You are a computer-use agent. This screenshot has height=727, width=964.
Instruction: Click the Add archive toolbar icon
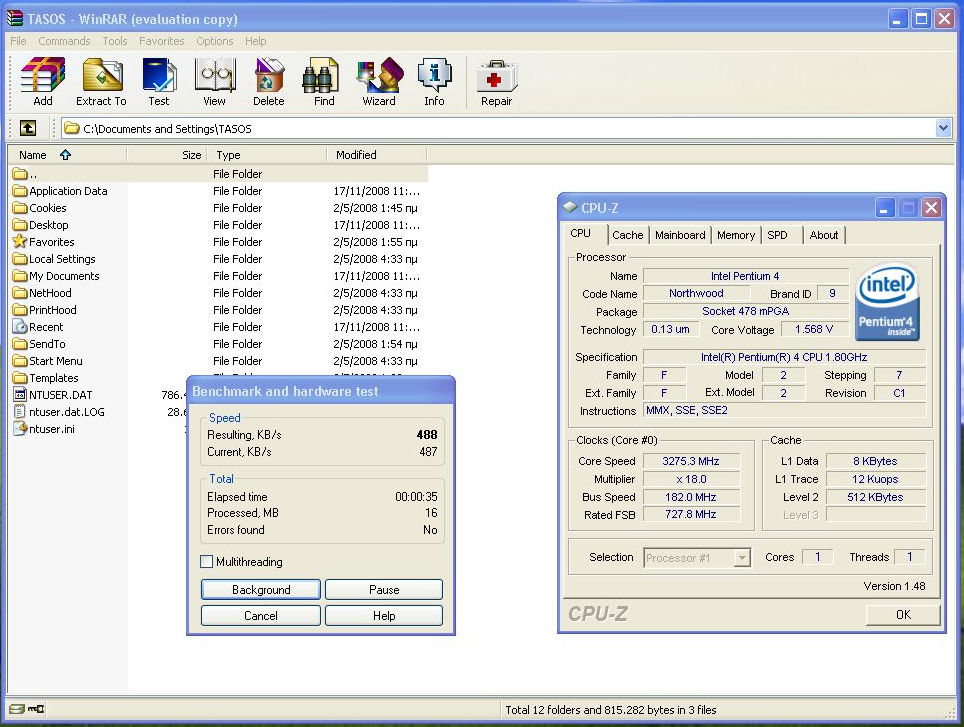click(x=42, y=75)
